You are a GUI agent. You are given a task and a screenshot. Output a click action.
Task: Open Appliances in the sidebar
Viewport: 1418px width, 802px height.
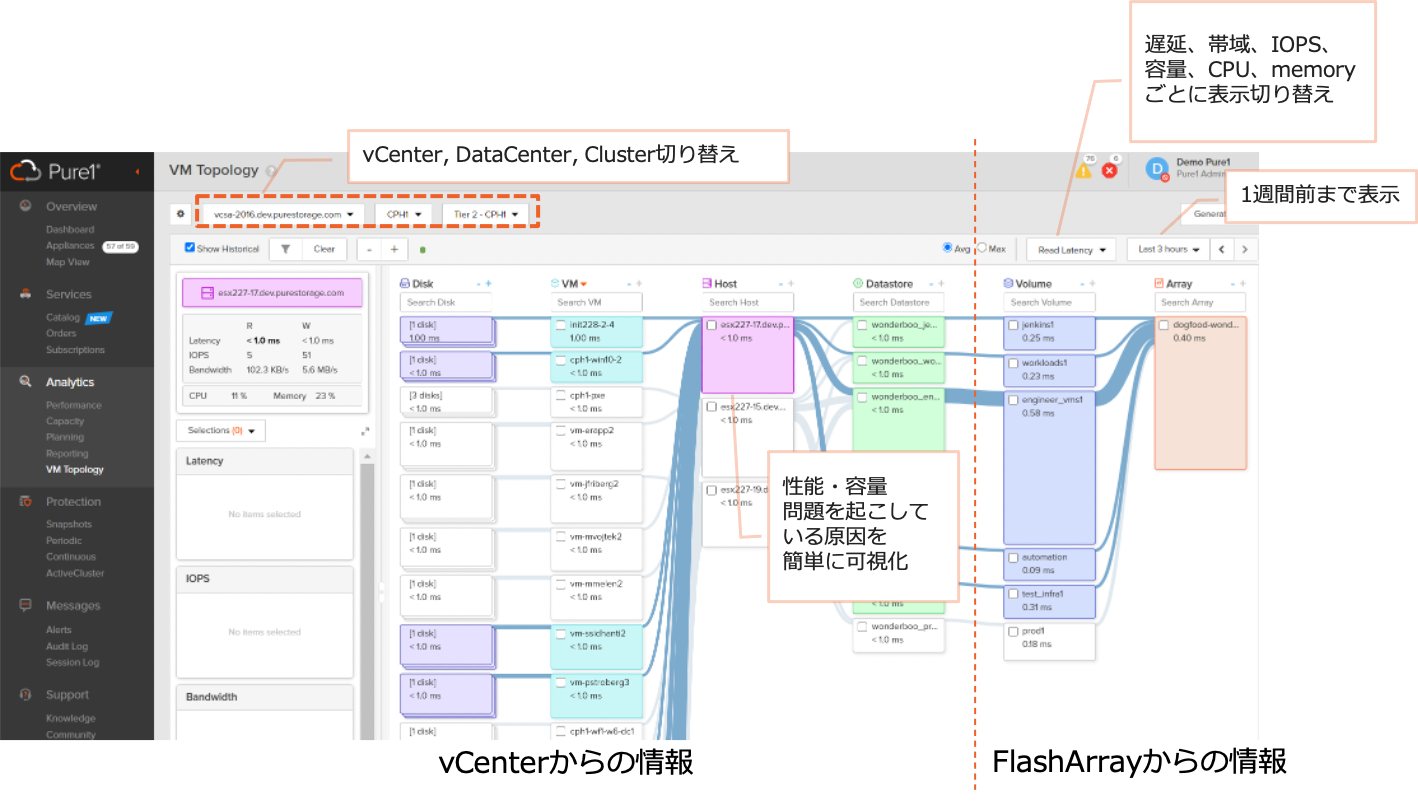point(70,245)
